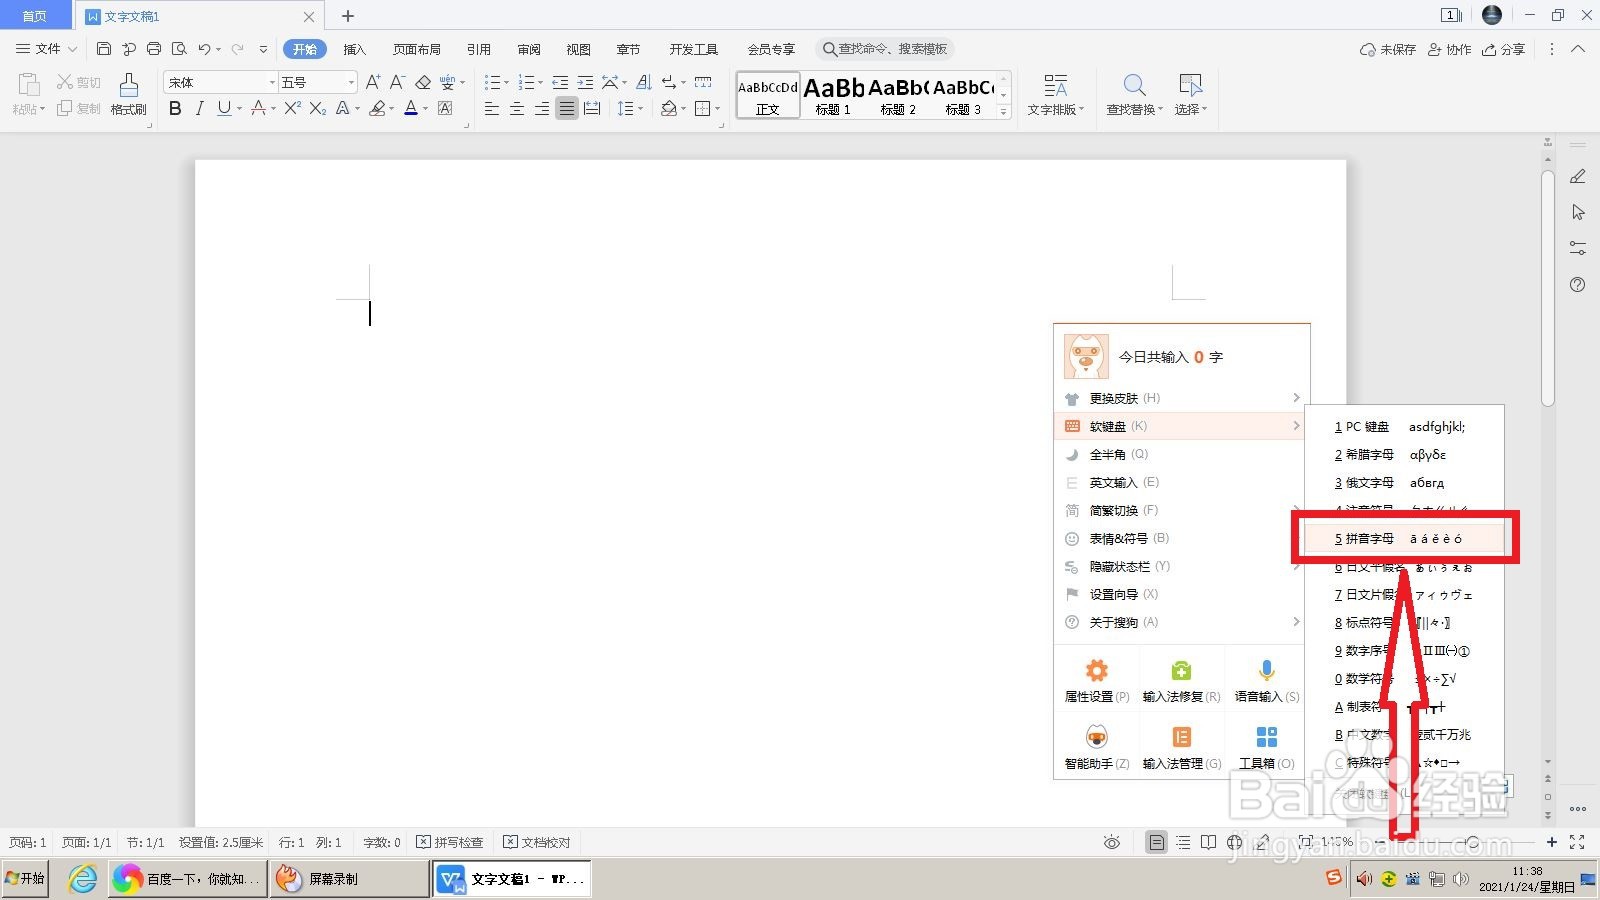Screen dimensions: 1600x900
Task: Select 2 希腊字母 soft keyboard option
Action: click(1404, 454)
